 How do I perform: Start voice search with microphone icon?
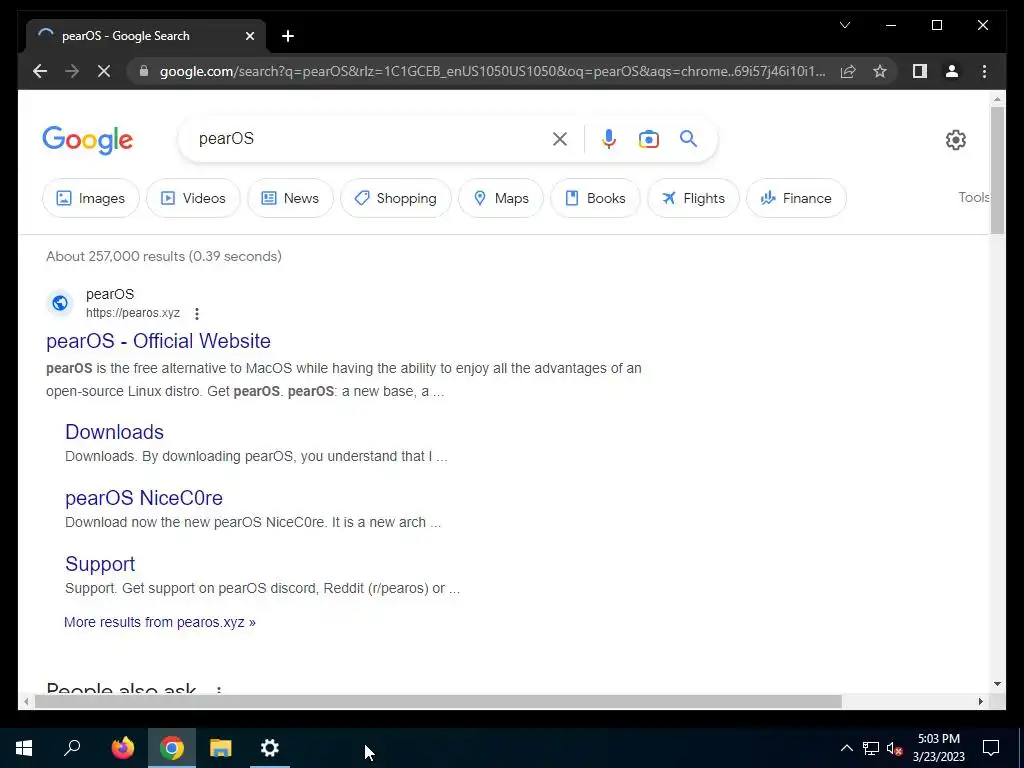(x=609, y=139)
